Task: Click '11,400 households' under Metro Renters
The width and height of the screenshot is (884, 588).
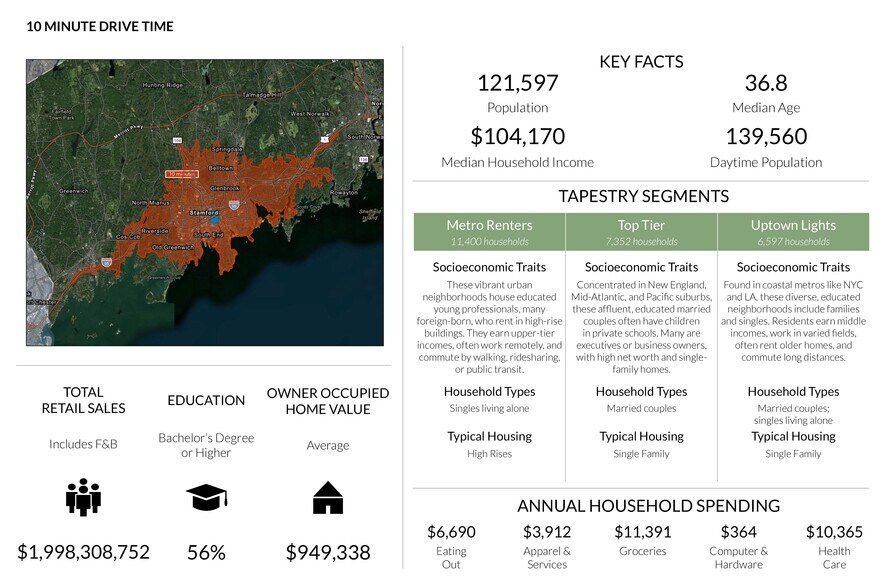Action: coord(489,242)
